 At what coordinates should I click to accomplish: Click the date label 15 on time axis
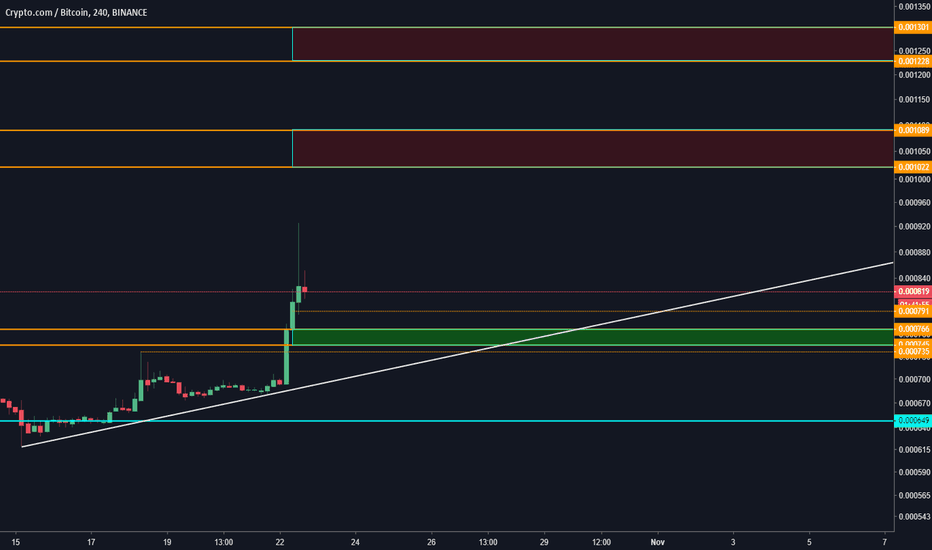coord(15,542)
